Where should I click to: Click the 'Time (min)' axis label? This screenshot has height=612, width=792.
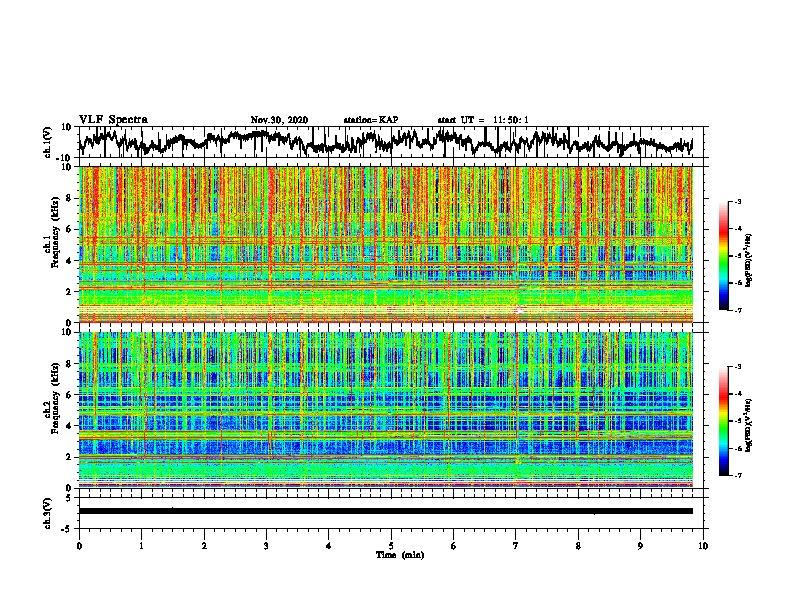click(400, 555)
